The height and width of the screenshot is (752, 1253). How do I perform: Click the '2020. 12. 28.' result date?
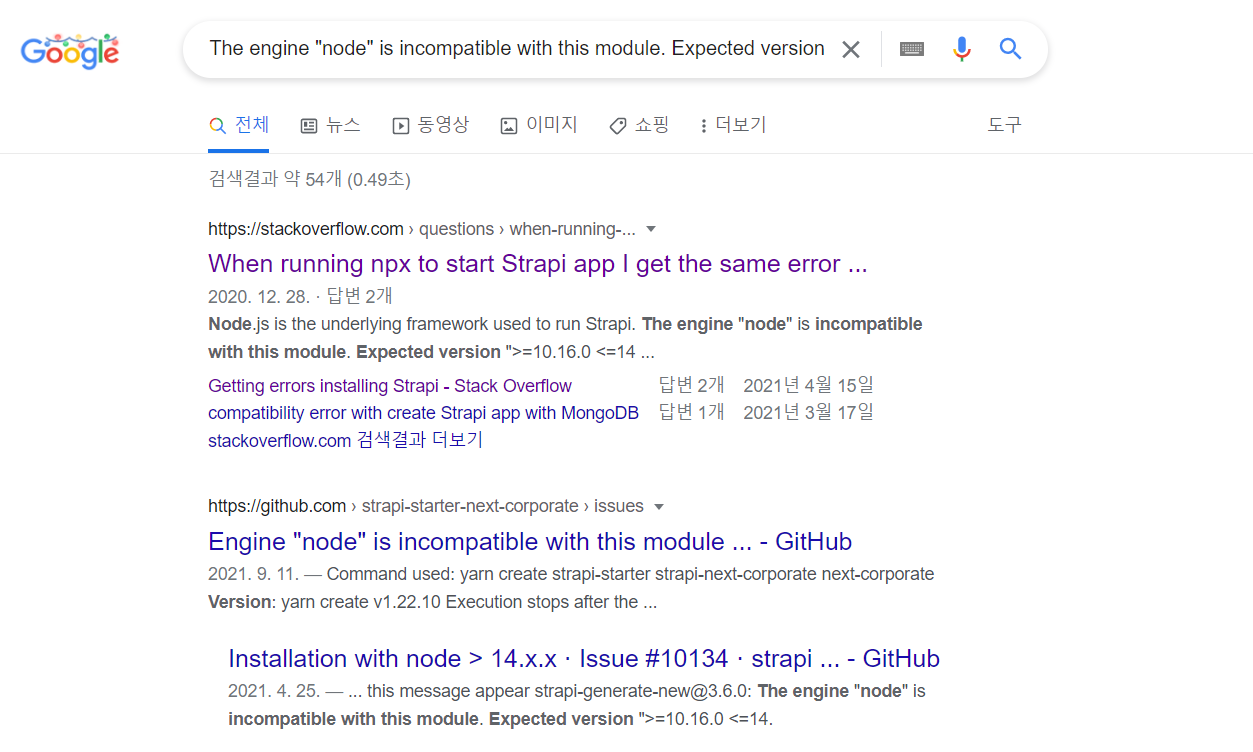259,297
